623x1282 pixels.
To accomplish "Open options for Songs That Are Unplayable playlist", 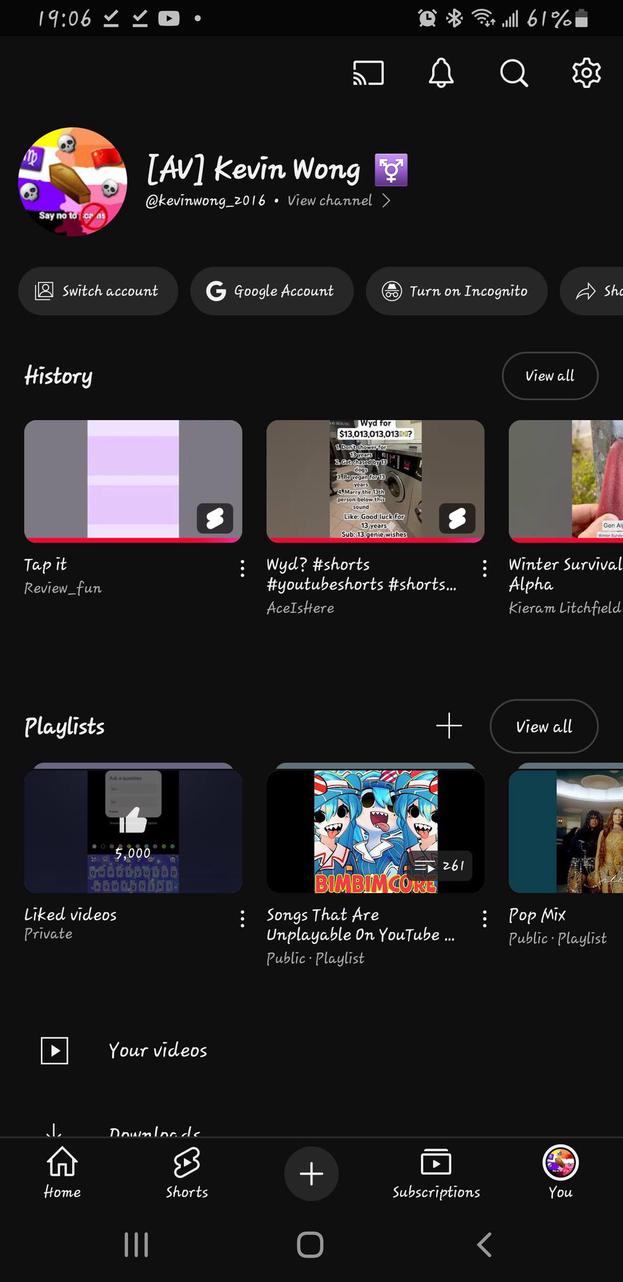I will (484, 918).
